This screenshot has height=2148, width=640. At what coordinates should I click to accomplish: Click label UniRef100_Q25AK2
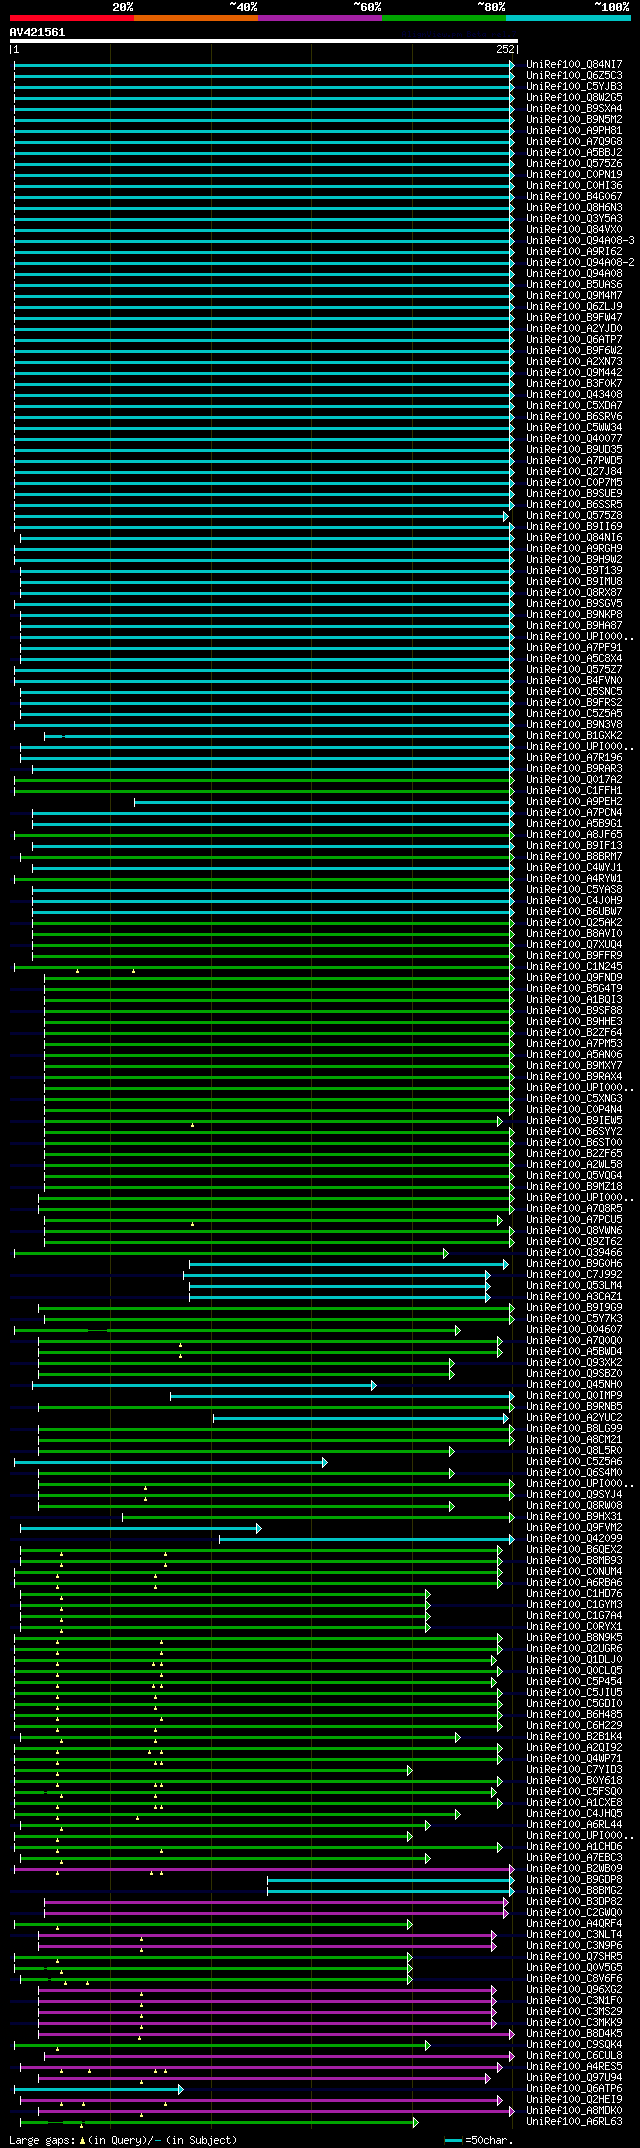[574, 922]
